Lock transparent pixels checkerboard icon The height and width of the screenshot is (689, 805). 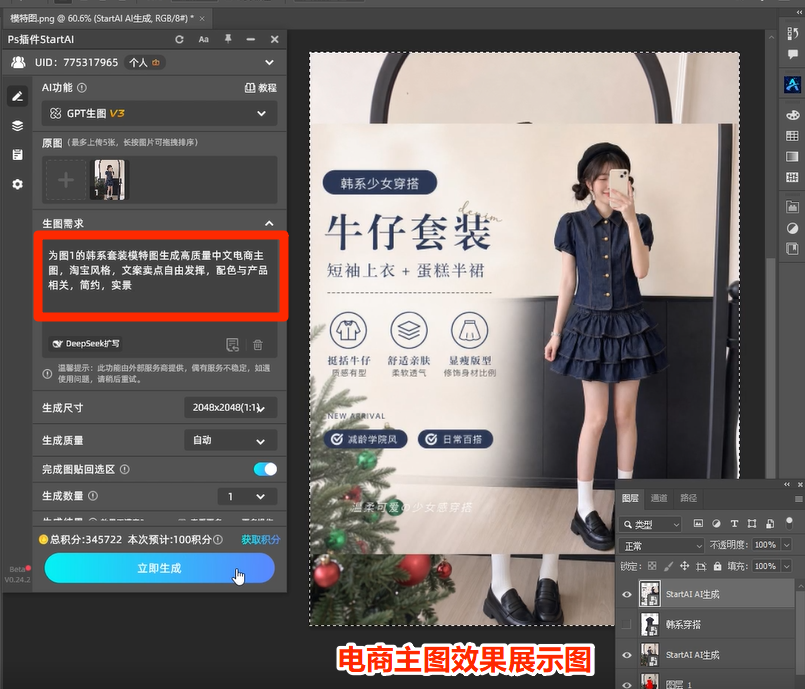[x=652, y=566]
